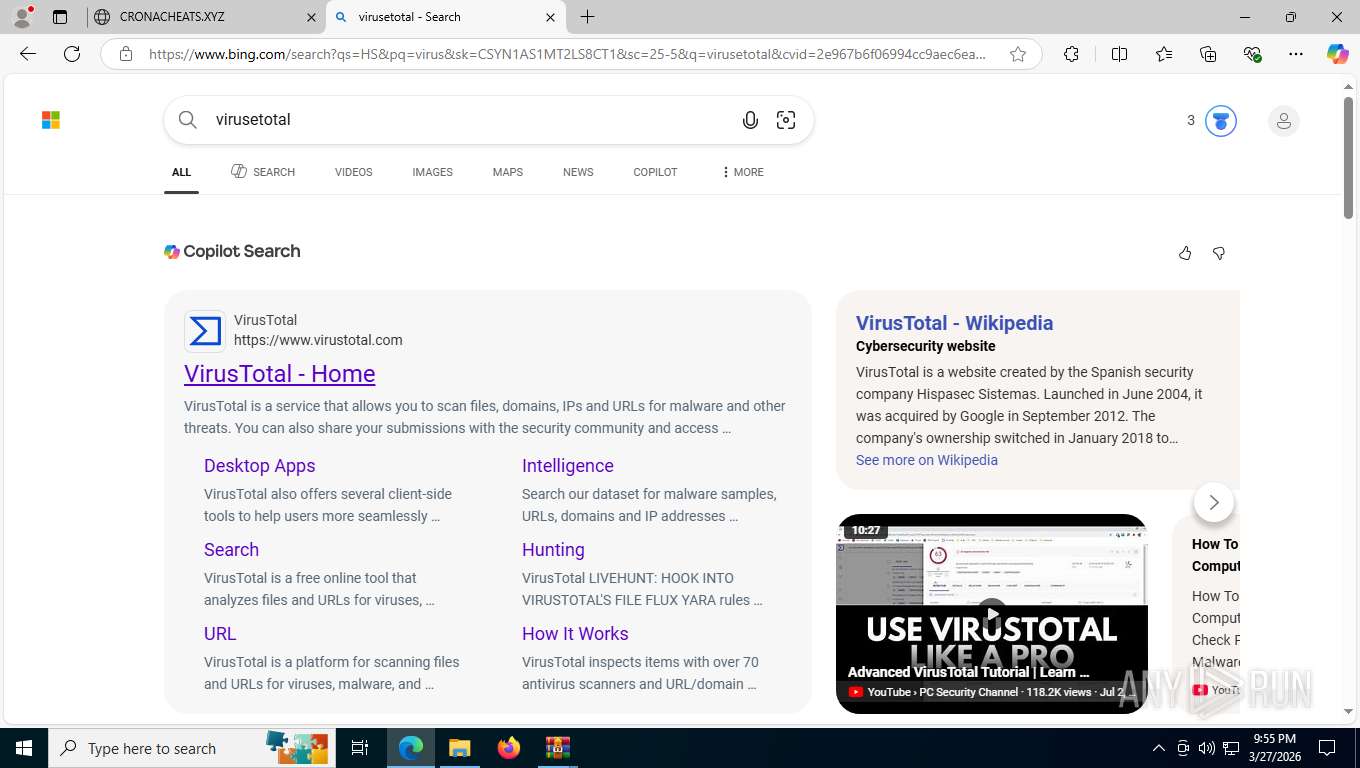Viewport: 1360px width, 768px height.
Task: Open WinRAR icon on taskbar
Action: [x=557, y=748]
